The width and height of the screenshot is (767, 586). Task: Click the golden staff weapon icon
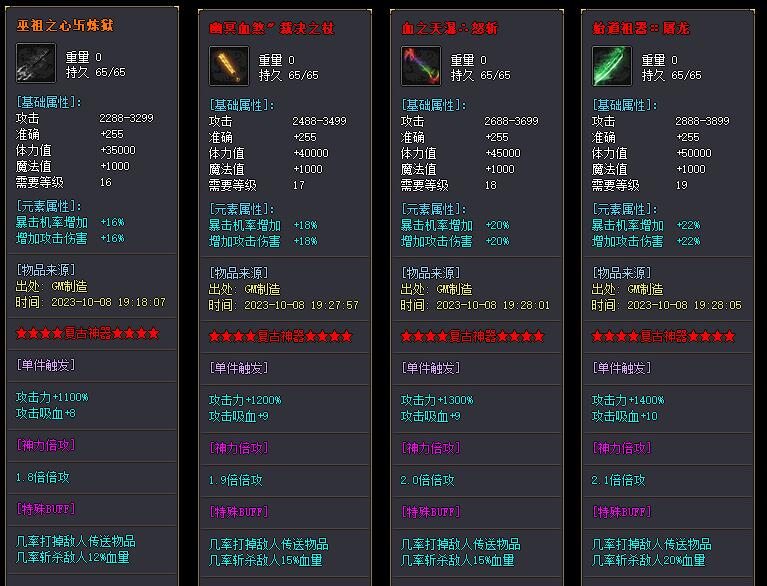pyautogui.click(x=228, y=67)
